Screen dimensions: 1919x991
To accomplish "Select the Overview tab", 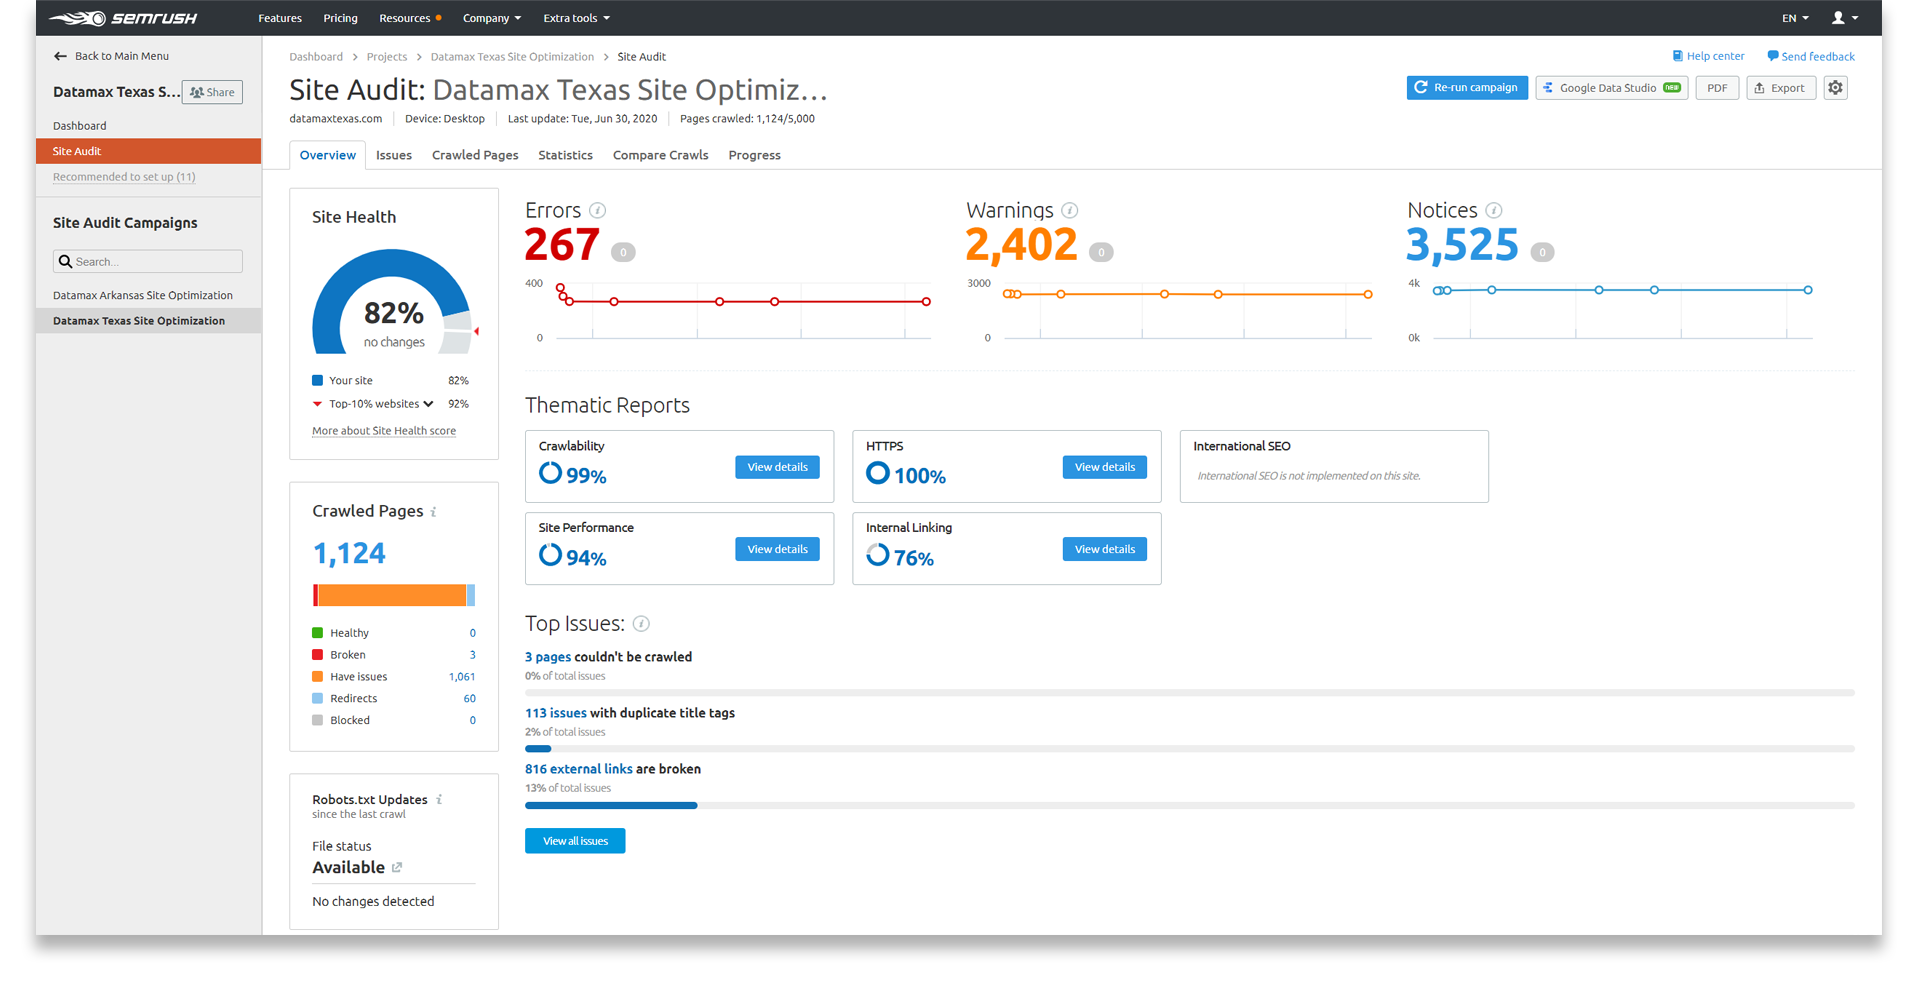I will point(327,155).
